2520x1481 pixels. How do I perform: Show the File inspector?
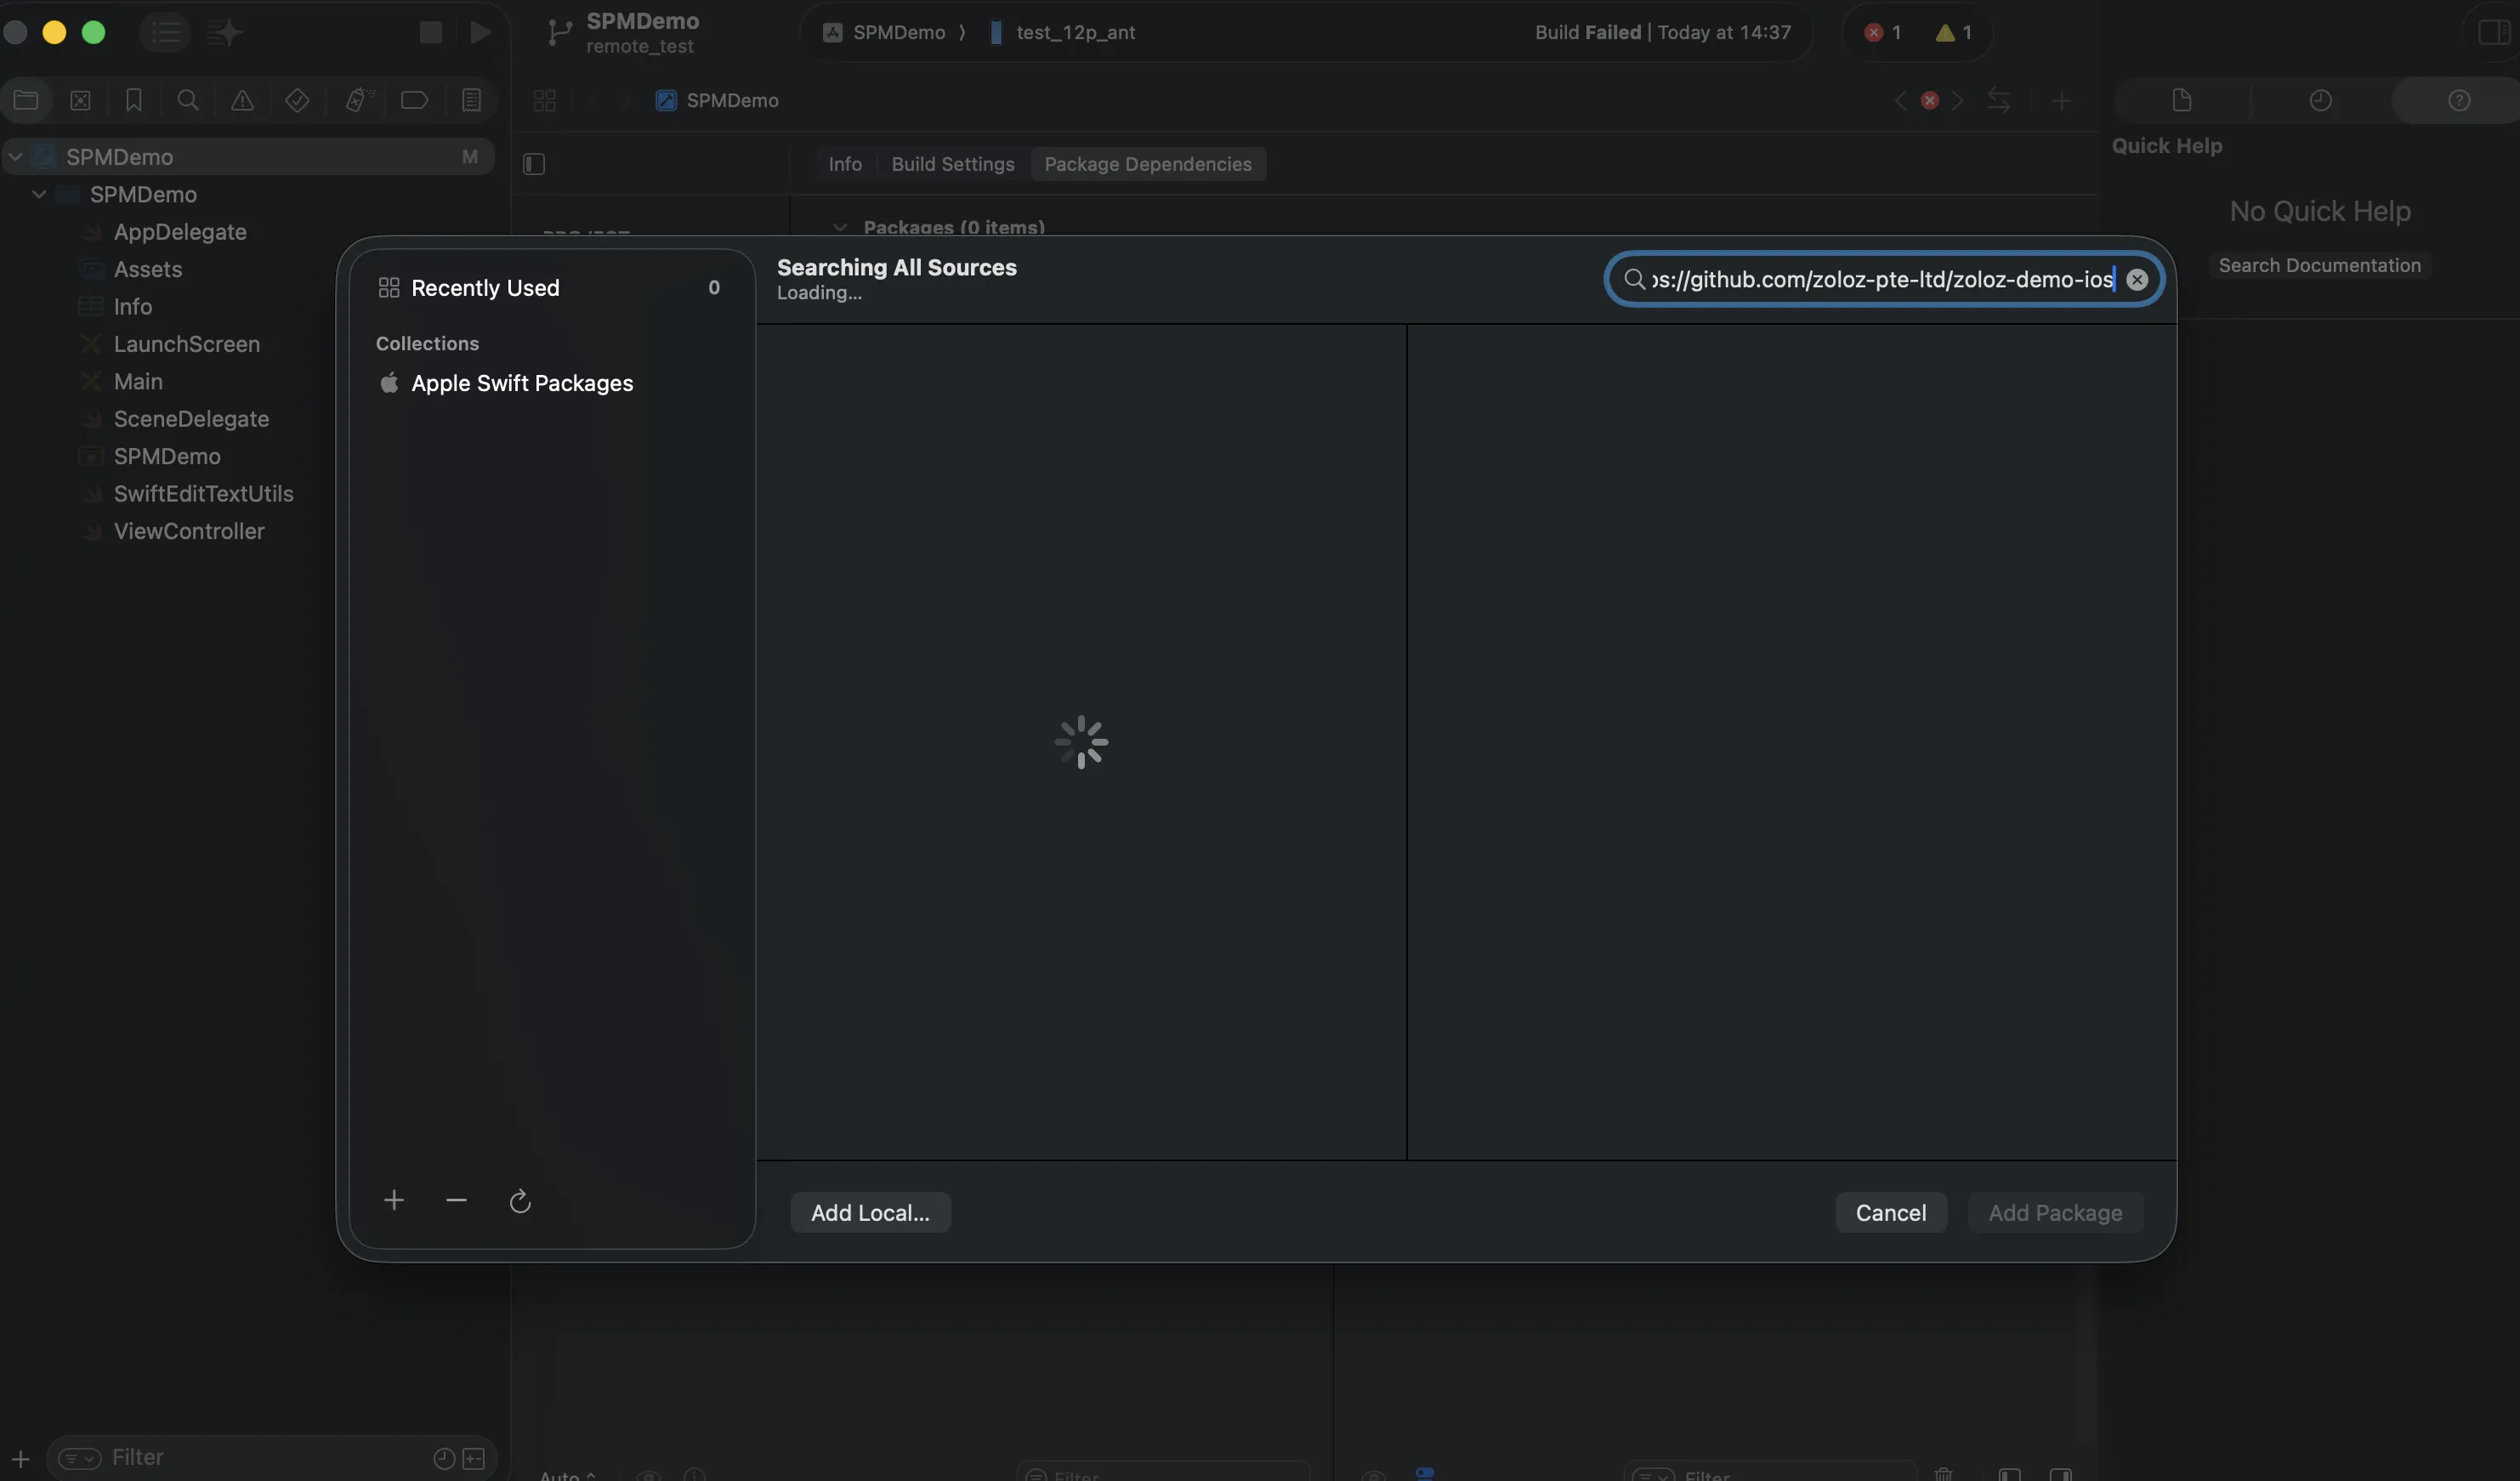click(2182, 100)
